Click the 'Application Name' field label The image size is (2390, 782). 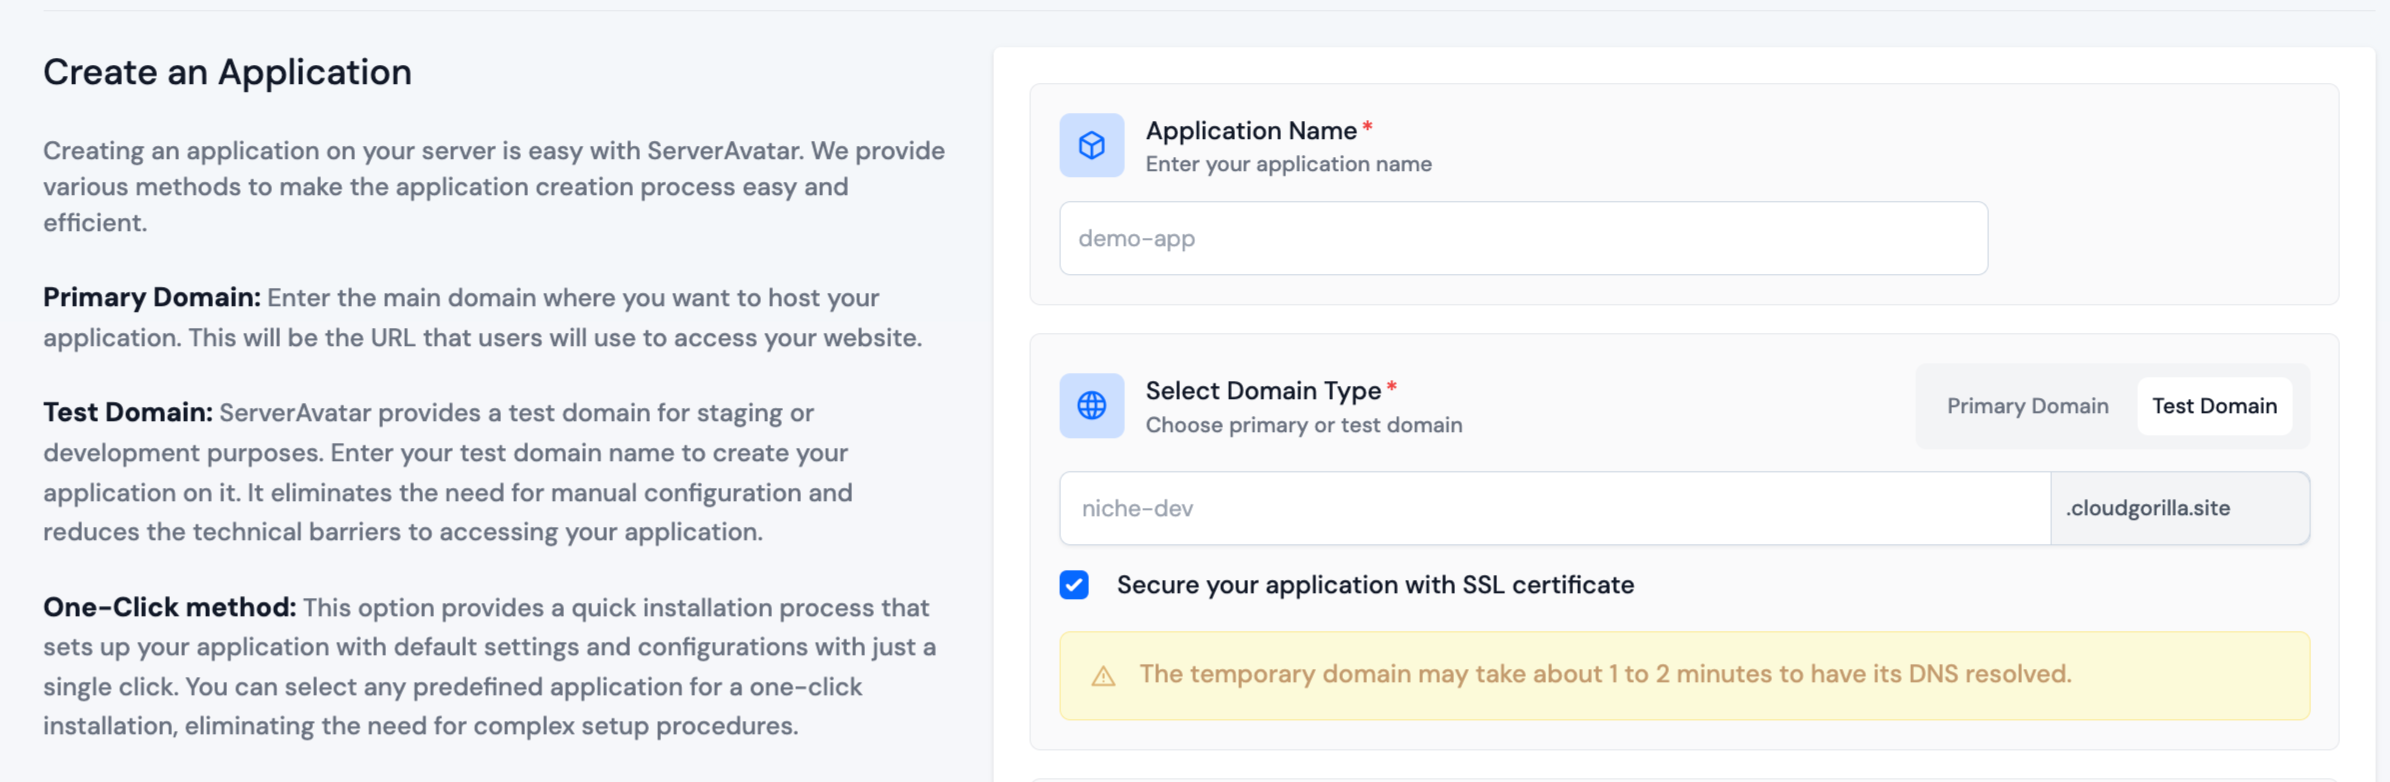tap(1250, 131)
